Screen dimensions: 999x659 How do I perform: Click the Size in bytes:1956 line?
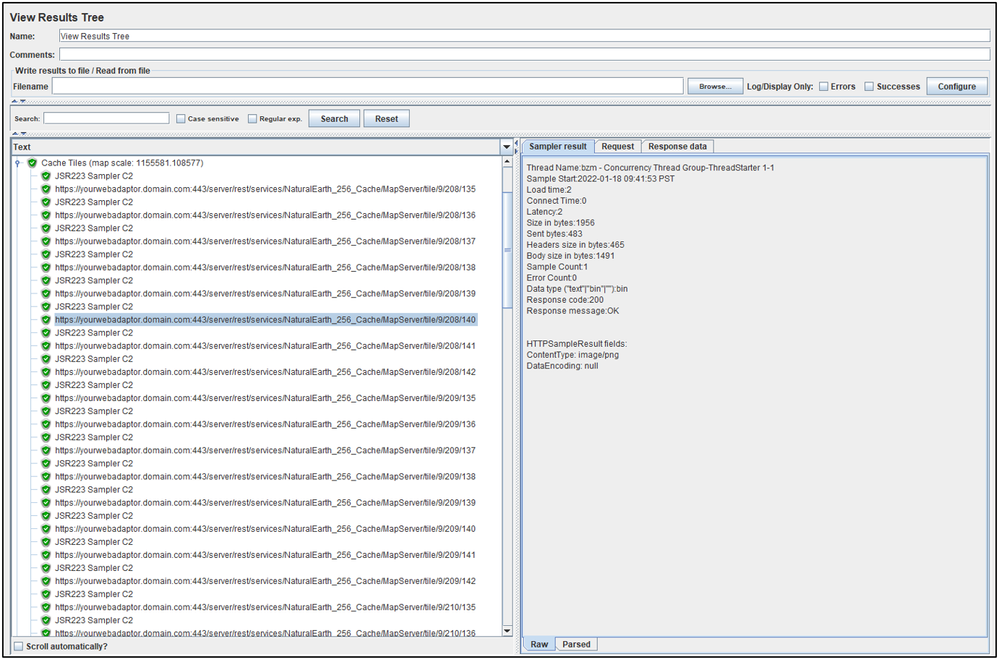(560, 223)
